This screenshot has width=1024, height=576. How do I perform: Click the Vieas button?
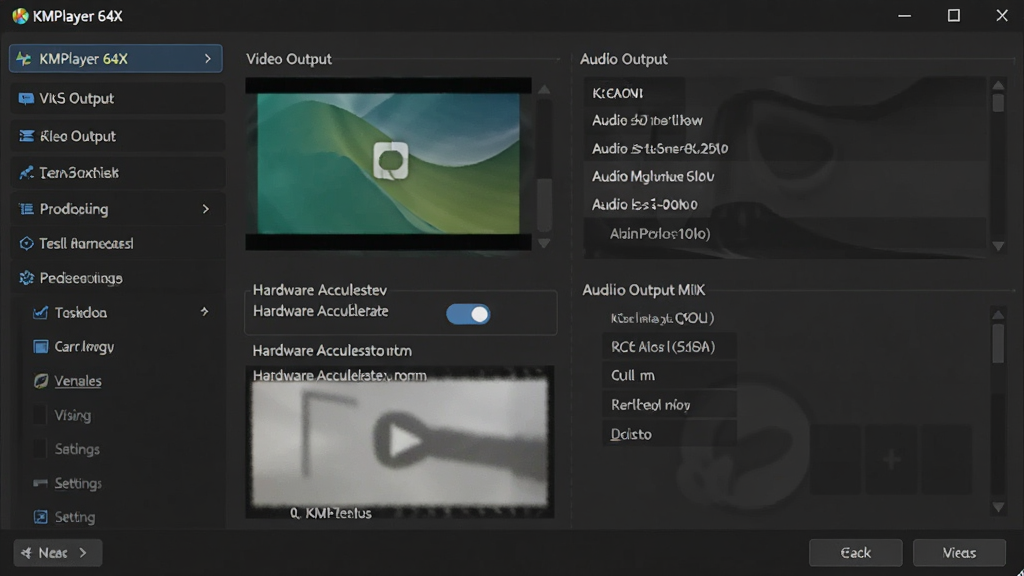click(x=959, y=553)
